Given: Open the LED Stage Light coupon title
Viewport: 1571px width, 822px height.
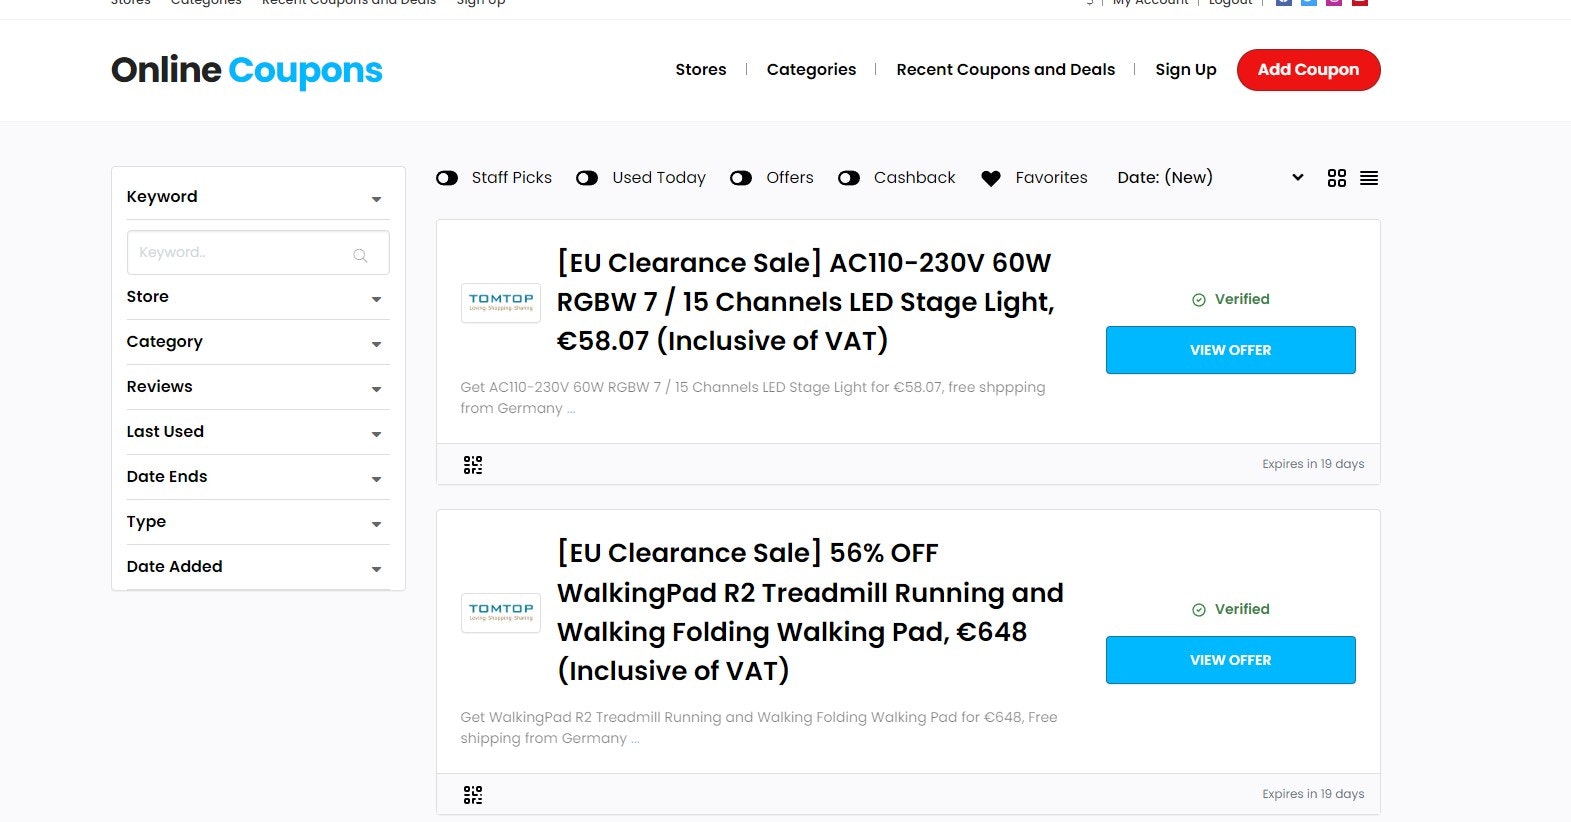Looking at the screenshot, I should (805, 302).
